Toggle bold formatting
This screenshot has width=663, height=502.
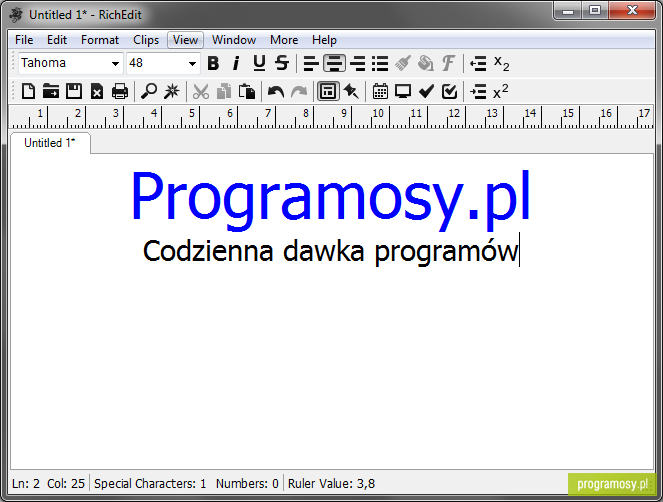click(214, 63)
